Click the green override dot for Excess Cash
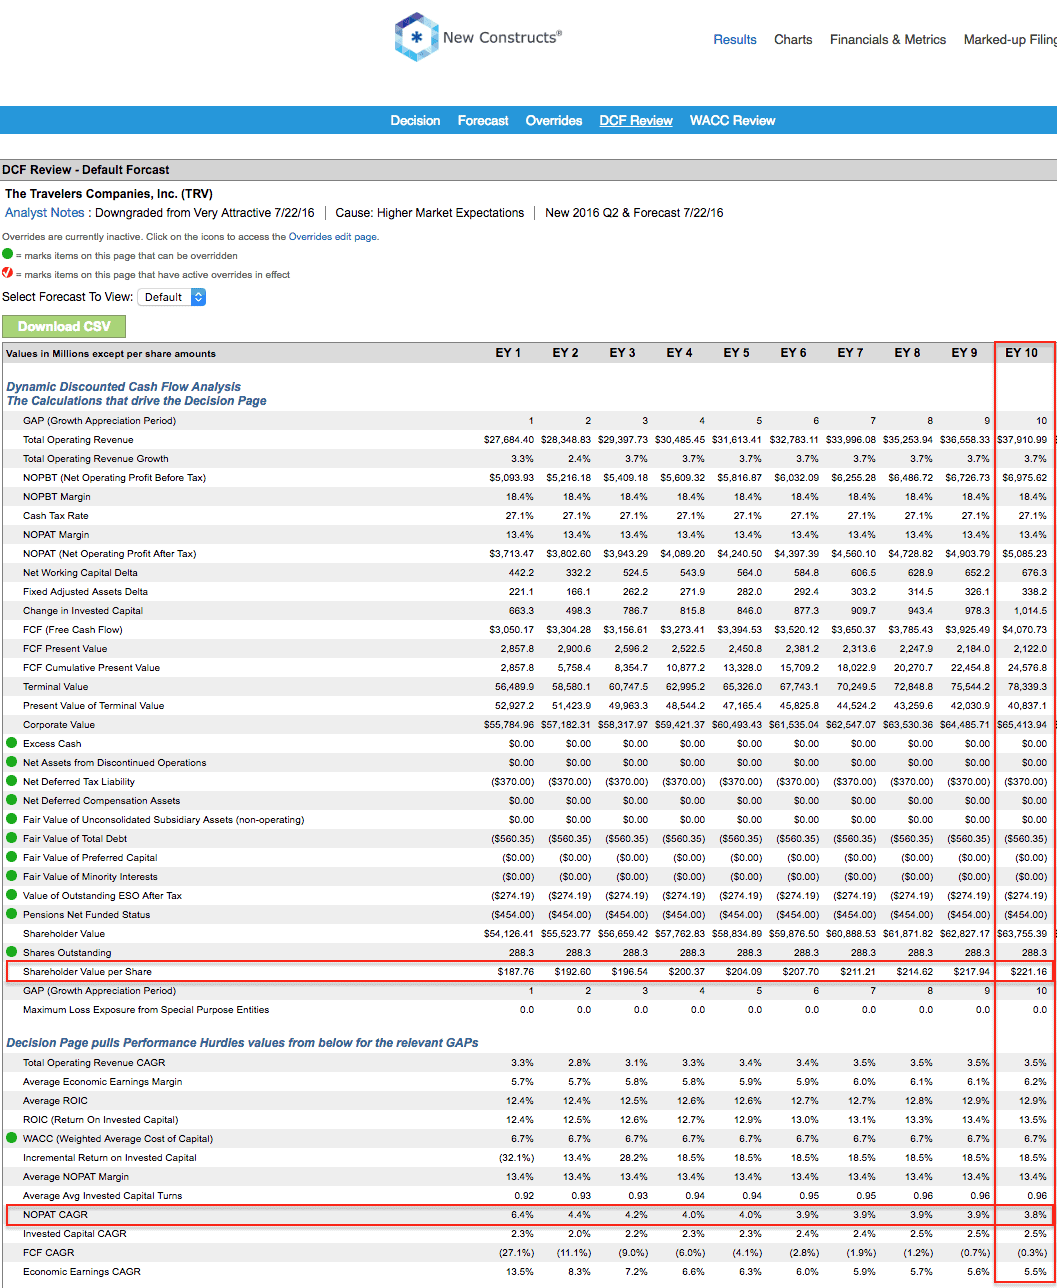This screenshot has height=1288, width=1057. click(11, 743)
